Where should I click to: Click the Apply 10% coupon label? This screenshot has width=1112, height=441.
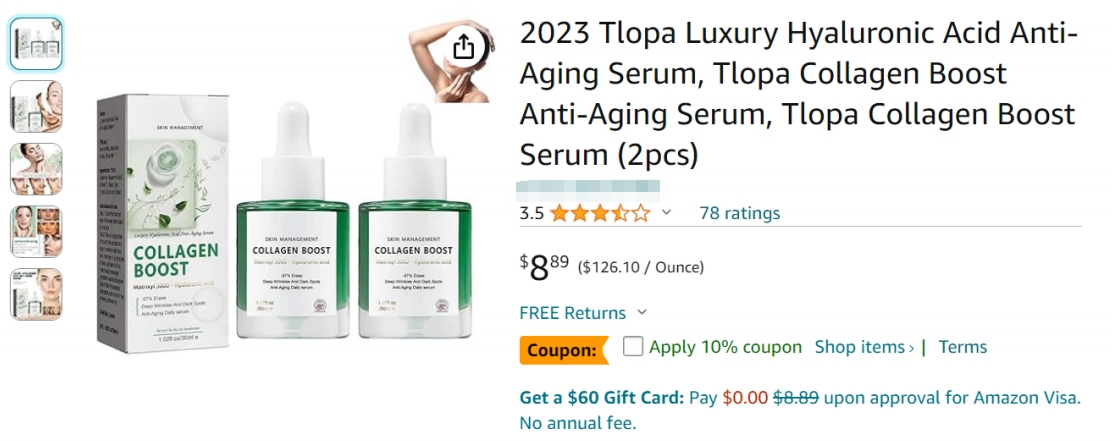[x=725, y=347]
